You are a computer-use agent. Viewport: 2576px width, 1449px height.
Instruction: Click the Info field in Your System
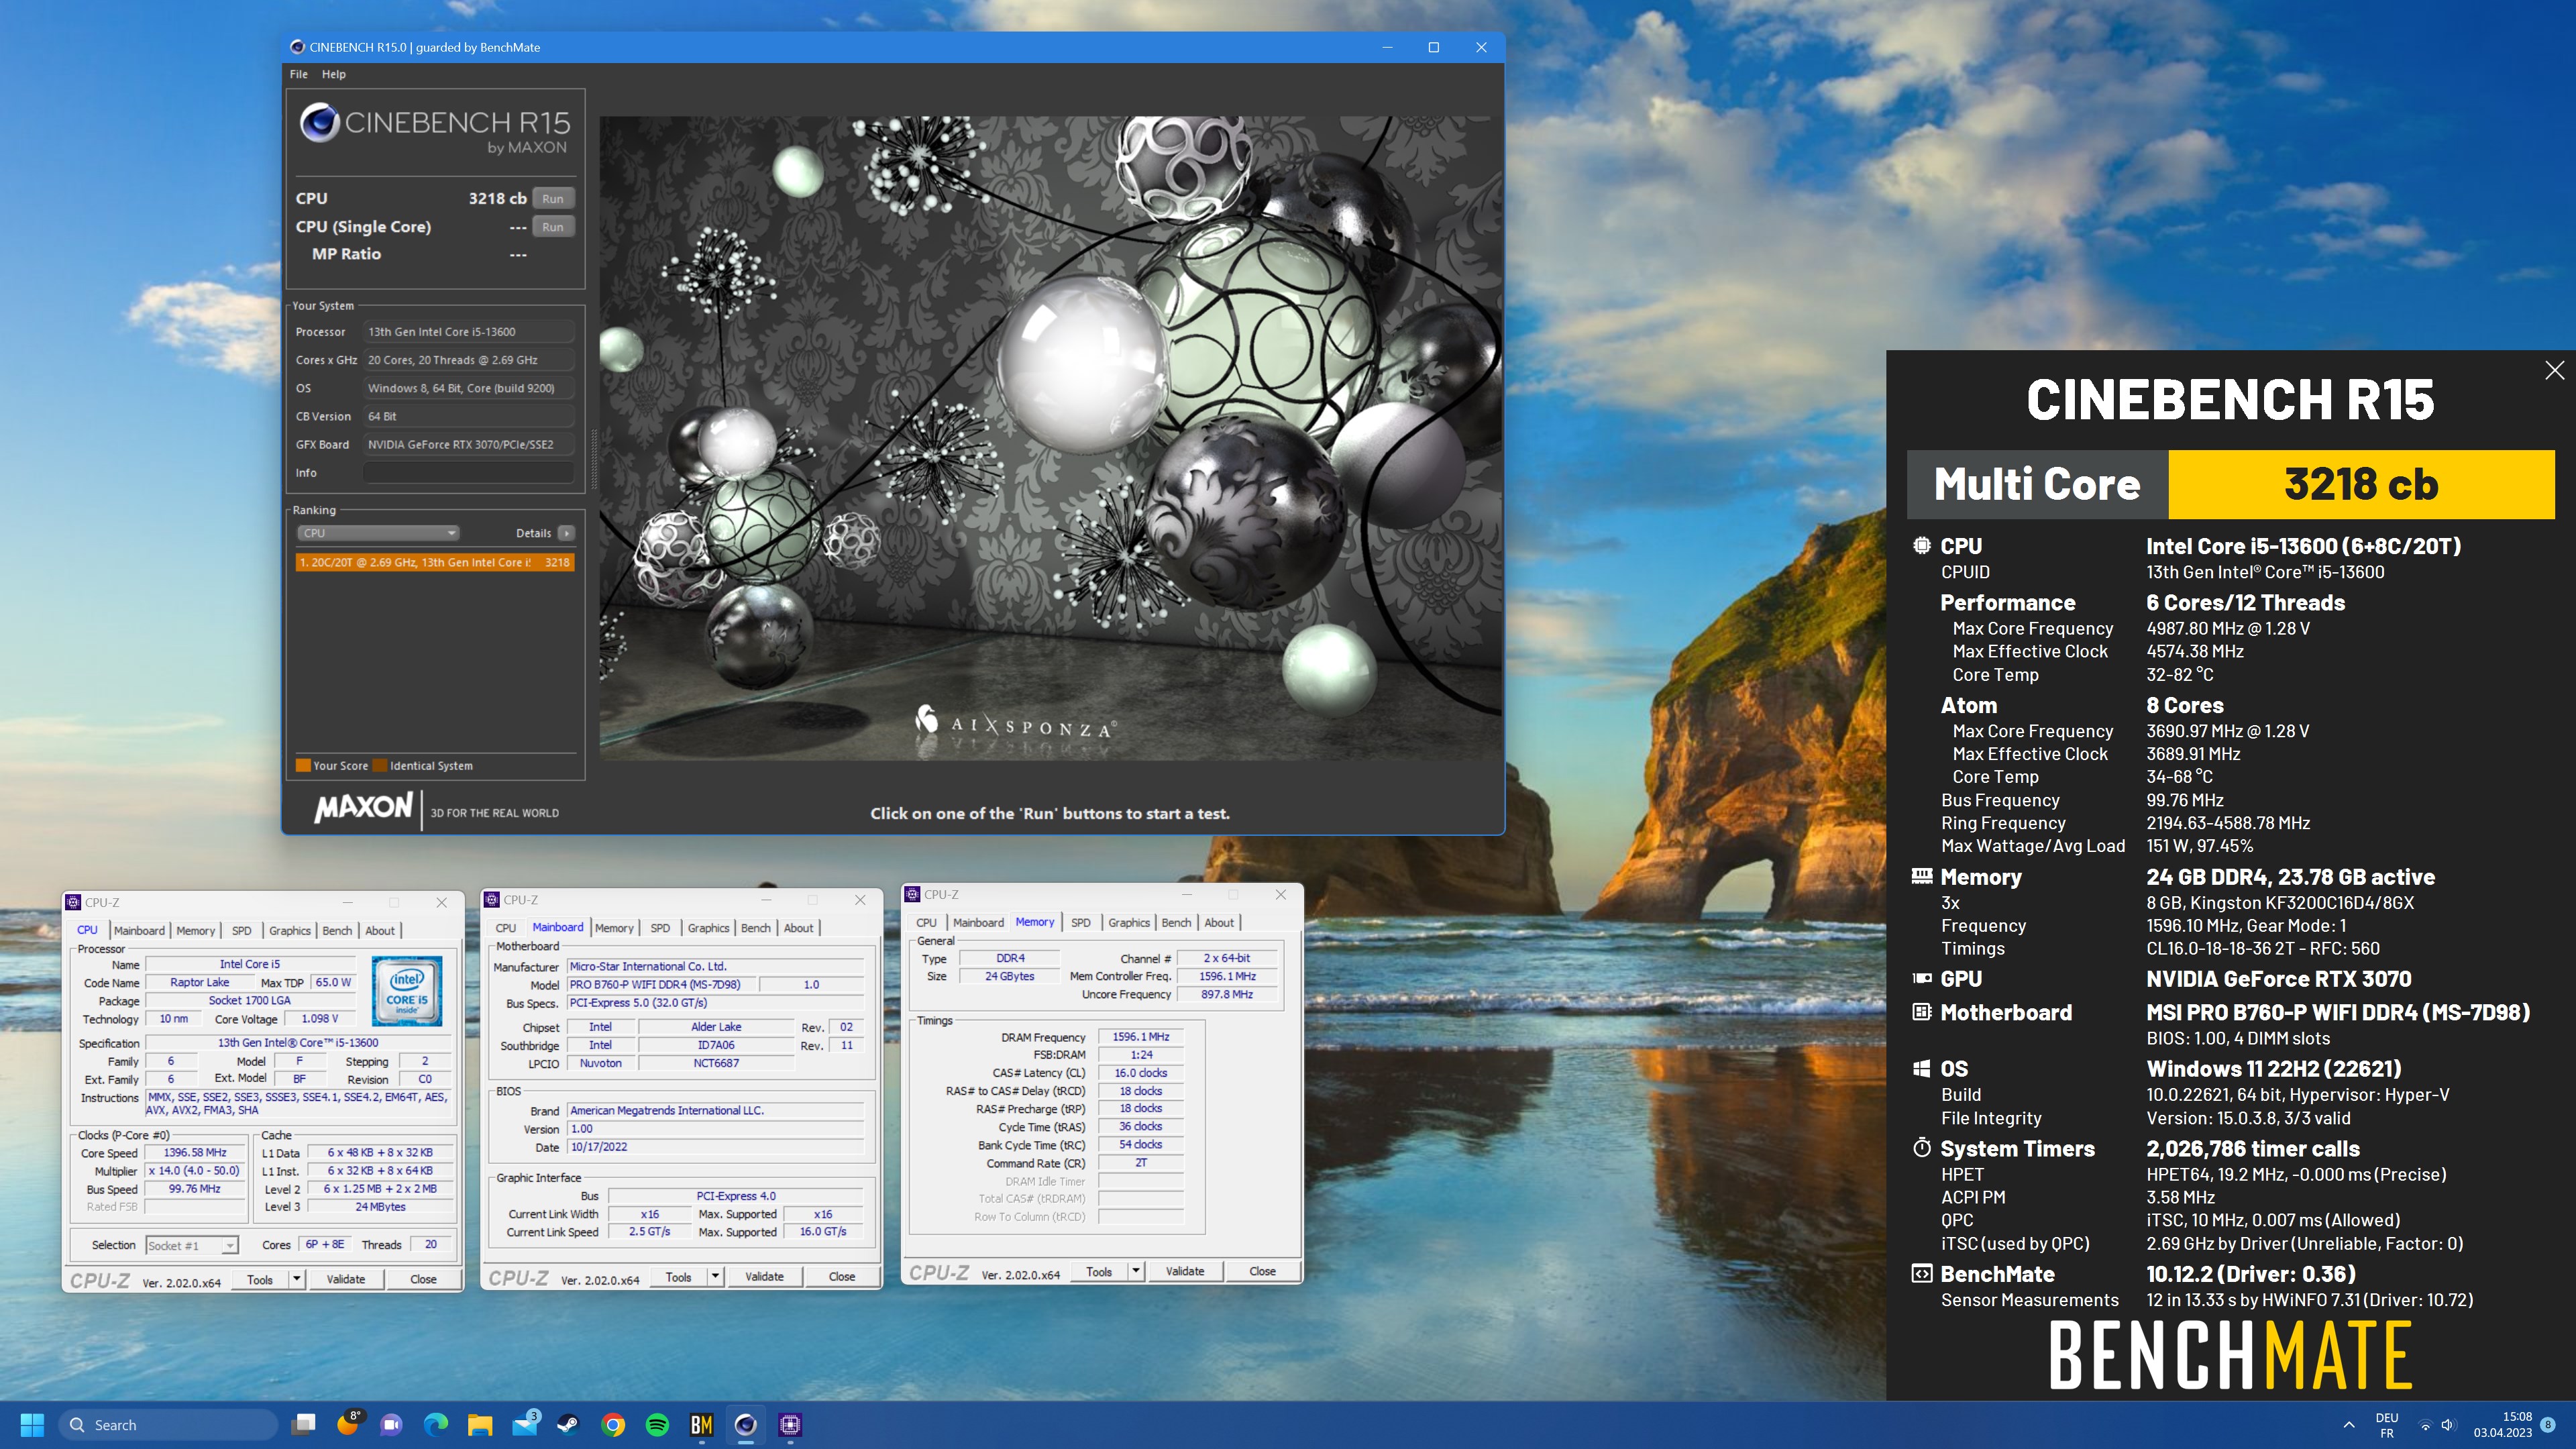(x=468, y=473)
